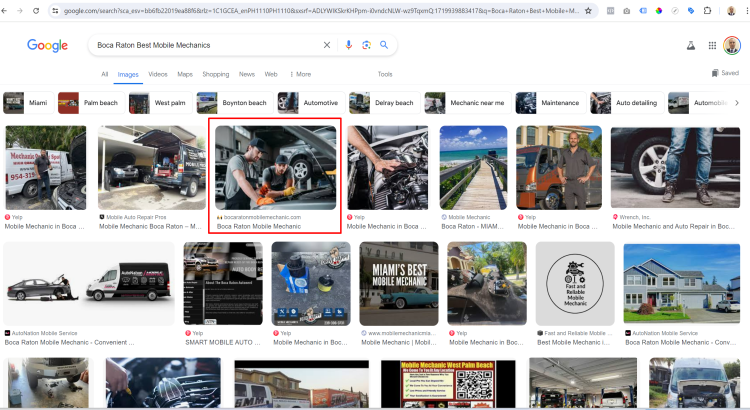The height and width of the screenshot is (410, 750).
Task: Filter results by Palm beach chip
Action: pyautogui.click(x=91, y=103)
